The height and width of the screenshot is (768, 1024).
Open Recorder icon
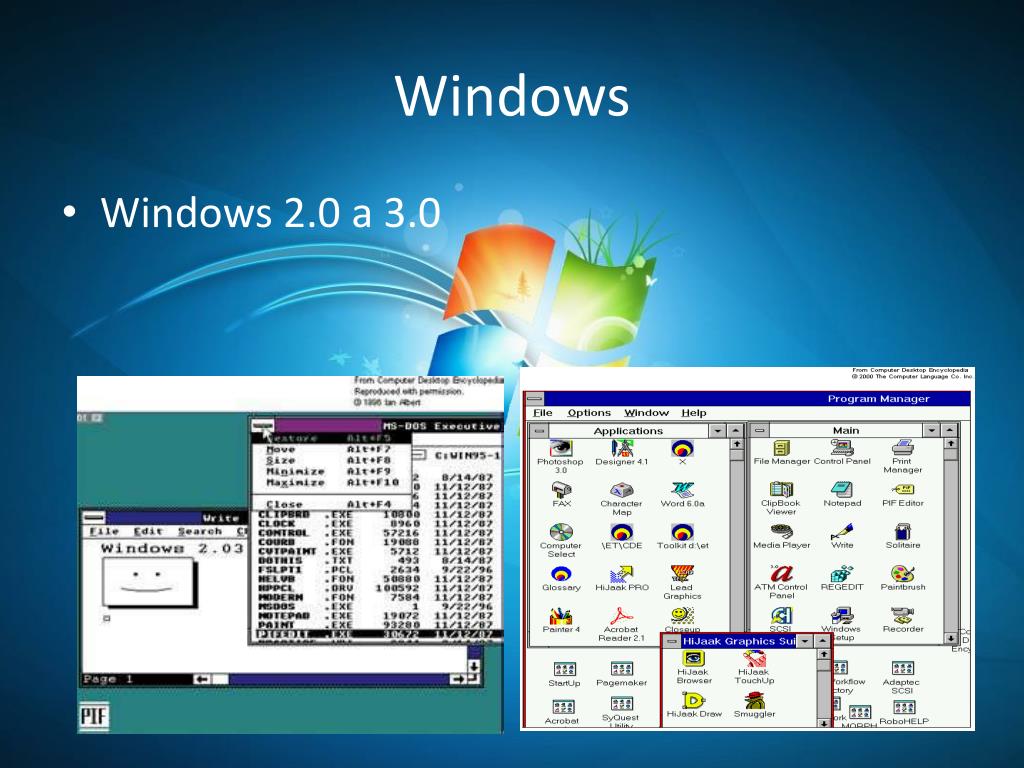tap(903, 620)
